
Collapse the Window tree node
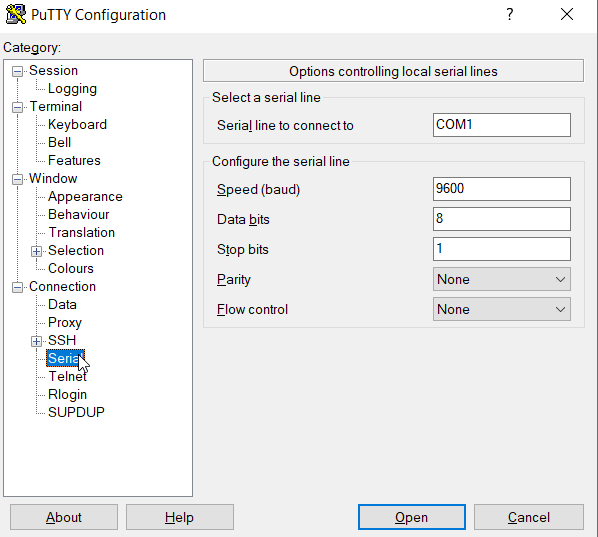pos(17,179)
